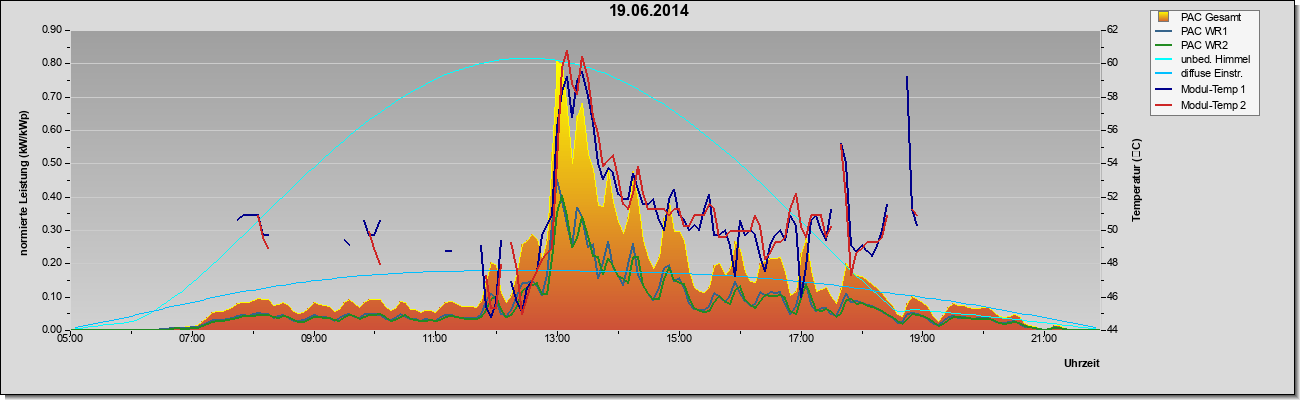The height and width of the screenshot is (400, 1300).
Task: Click the 21:00 time axis label
Action: click(x=1043, y=338)
